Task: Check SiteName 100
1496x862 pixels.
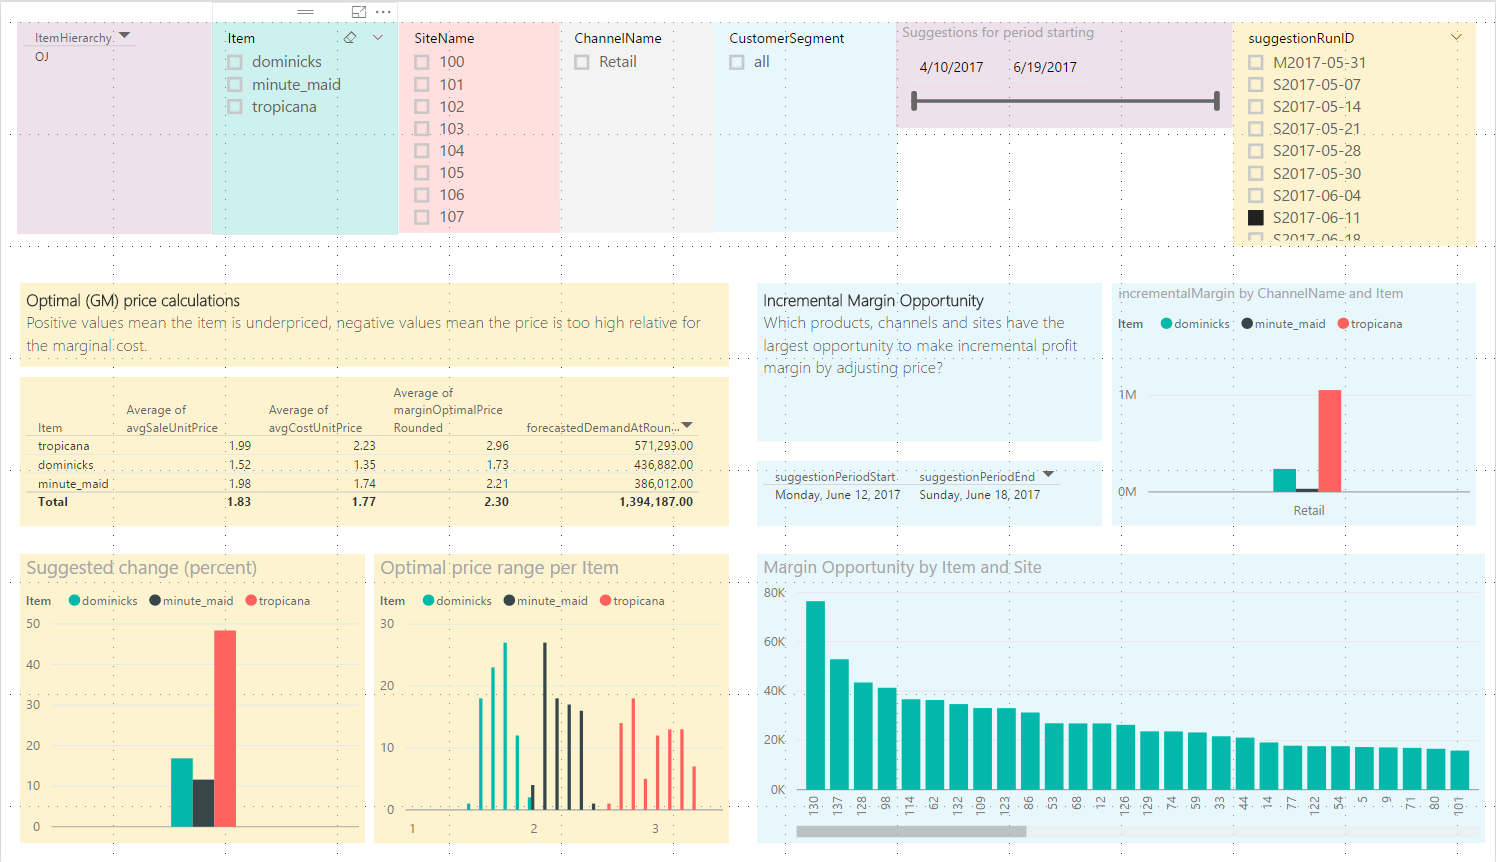Action: tap(422, 62)
